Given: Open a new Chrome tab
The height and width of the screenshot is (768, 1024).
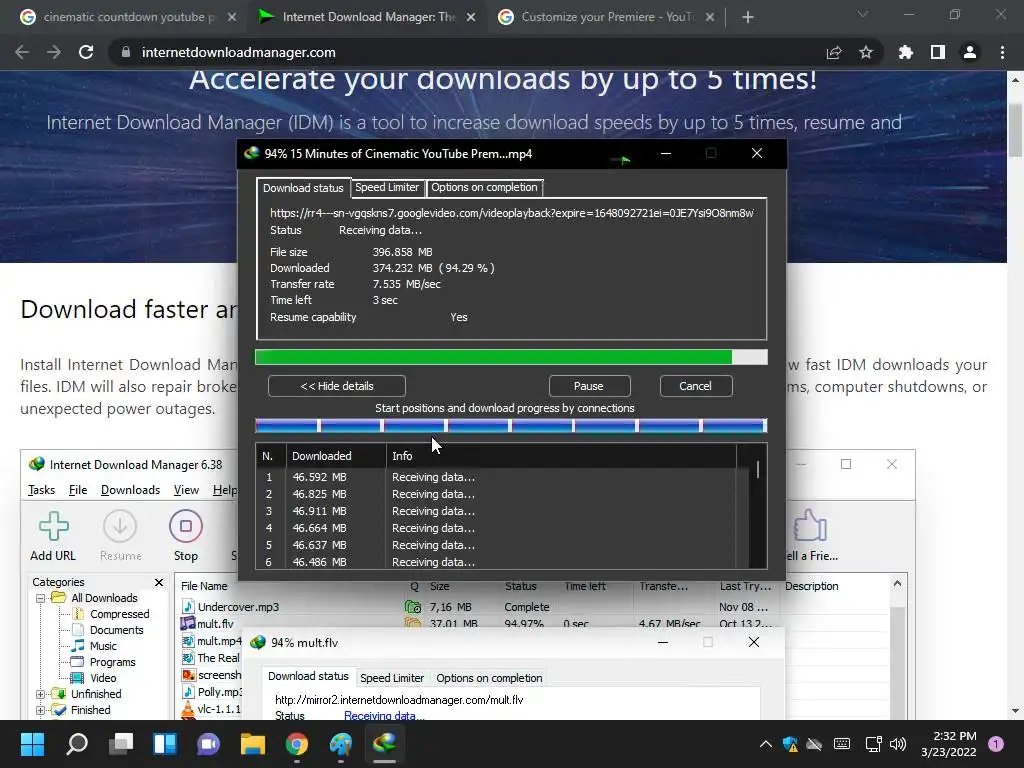Looking at the screenshot, I should coord(748,17).
